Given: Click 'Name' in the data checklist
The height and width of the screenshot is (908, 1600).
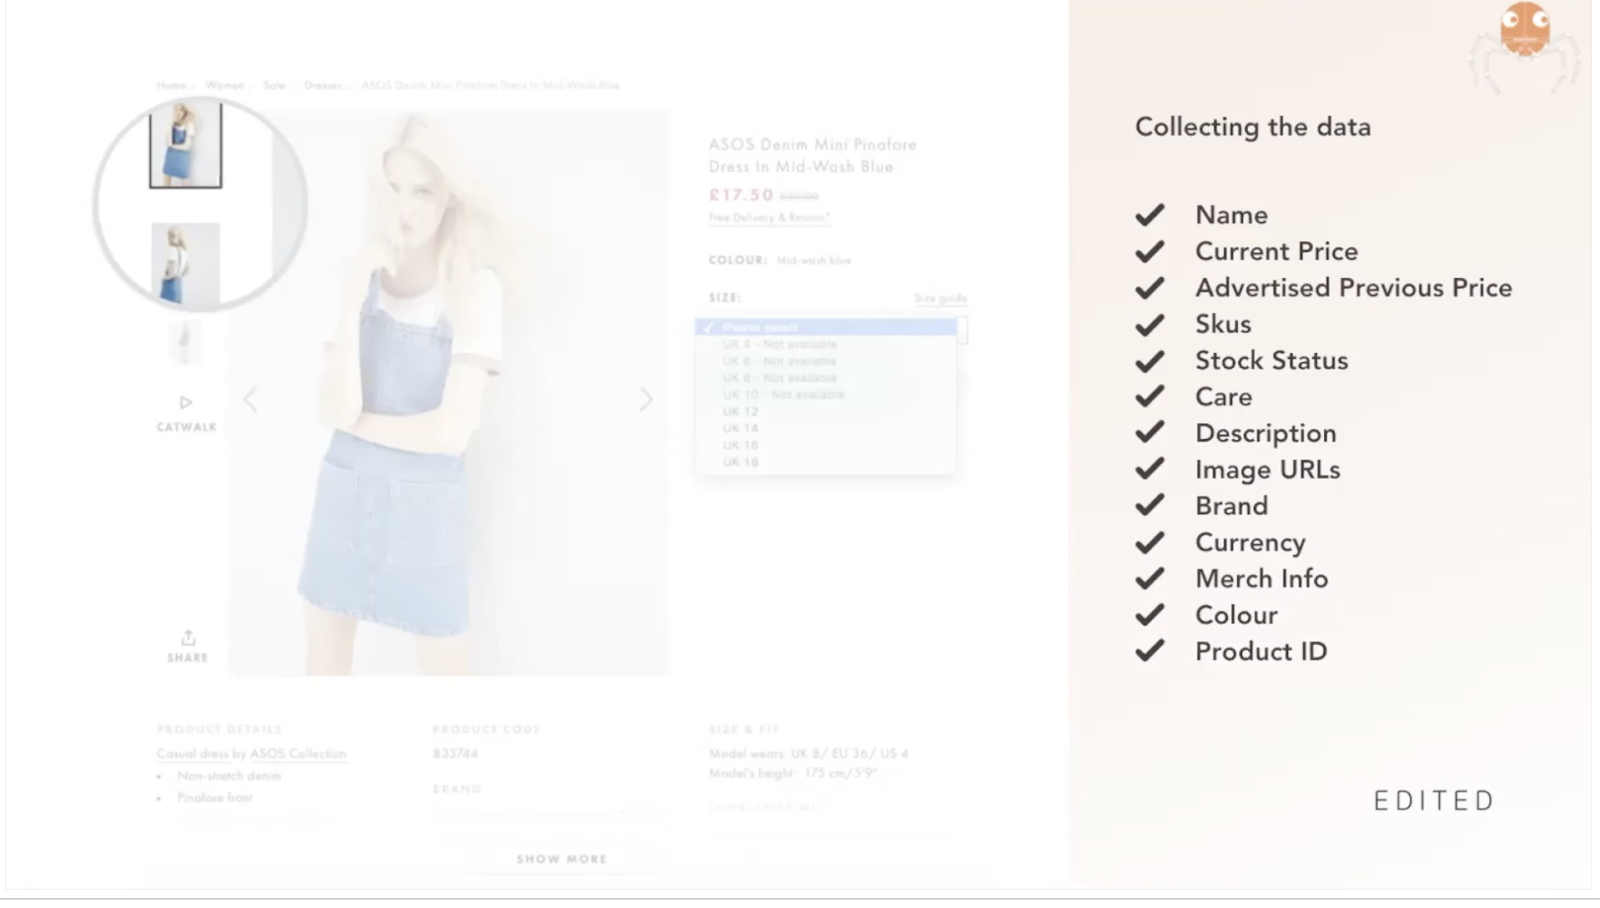Looking at the screenshot, I should [x=1232, y=215].
